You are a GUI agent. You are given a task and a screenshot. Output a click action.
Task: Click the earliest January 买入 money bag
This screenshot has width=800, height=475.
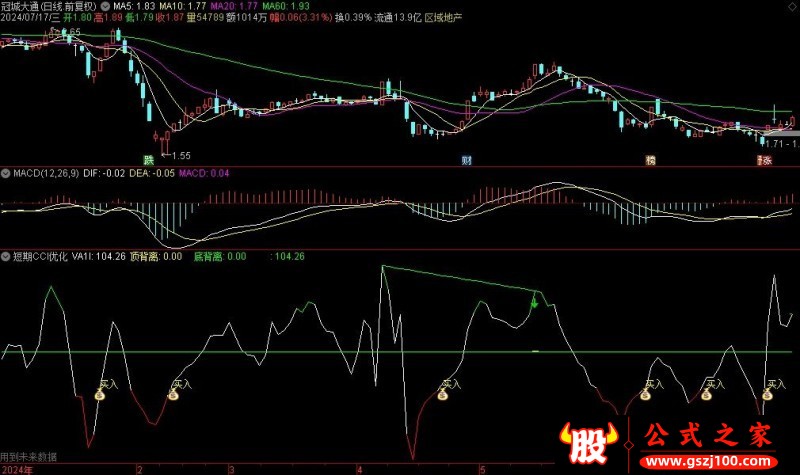coord(100,394)
